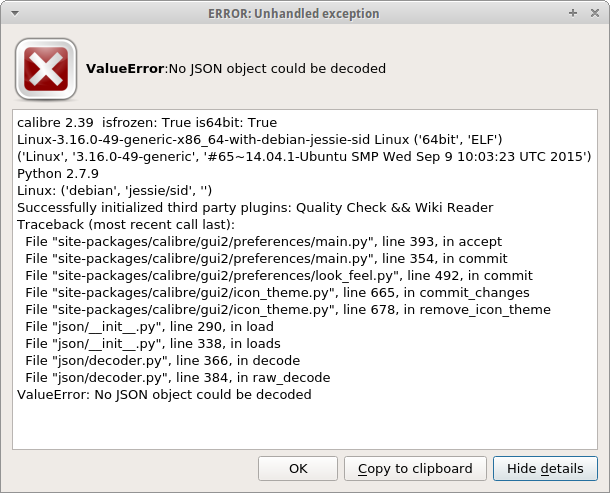Hide details of the exception
The height and width of the screenshot is (493, 610).
pos(545,468)
